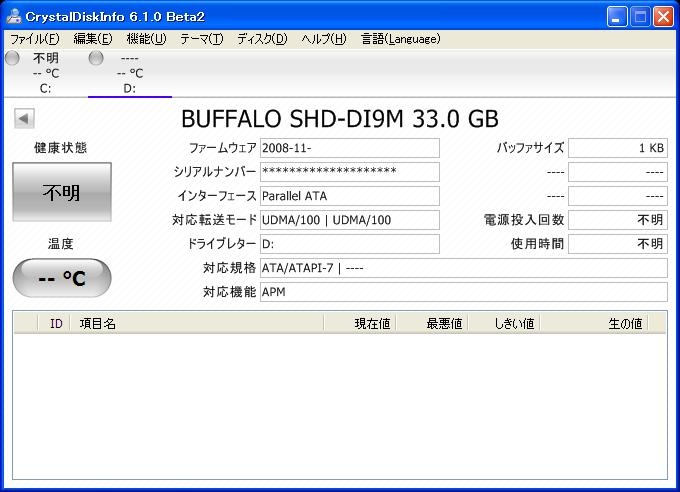Open the ディスク(D) menu
Image resolution: width=680 pixels, height=492 pixels.
pyautogui.click(x=262, y=39)
